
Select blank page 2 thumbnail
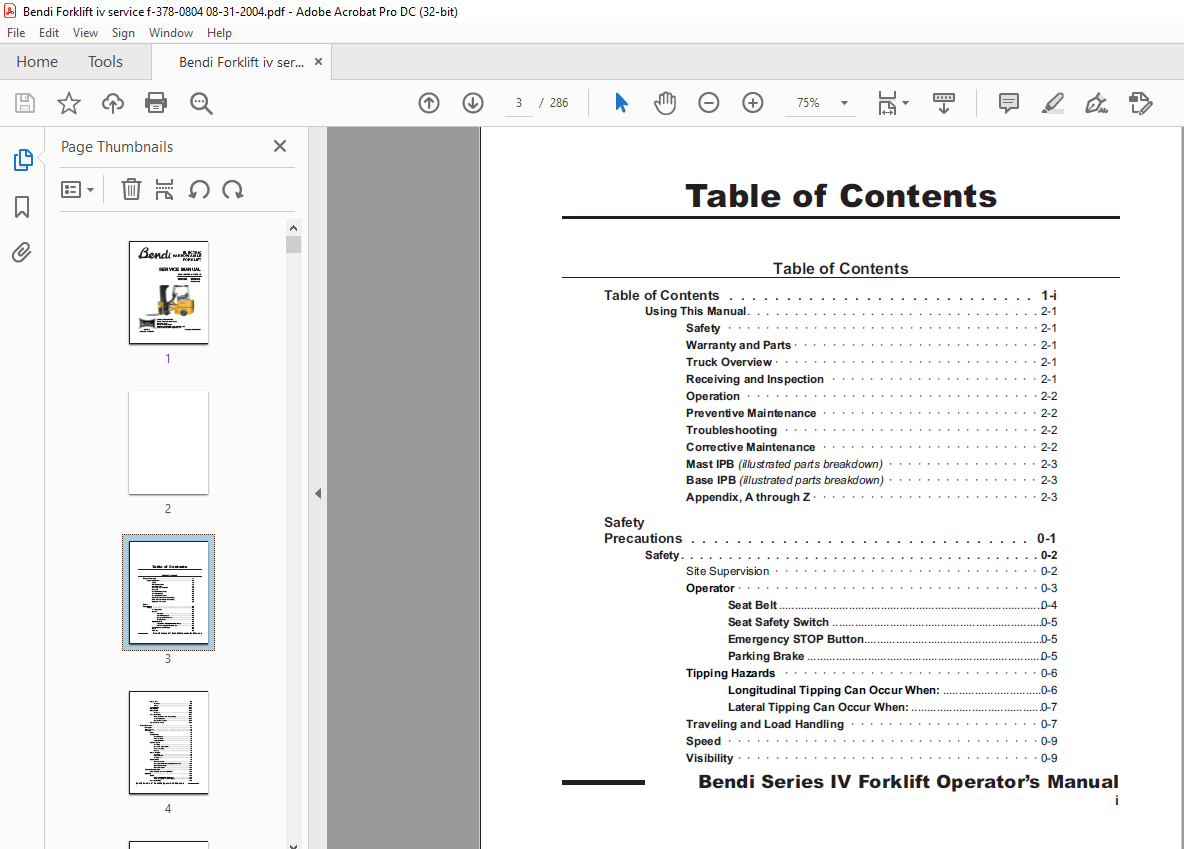click(x=168, y=443)
